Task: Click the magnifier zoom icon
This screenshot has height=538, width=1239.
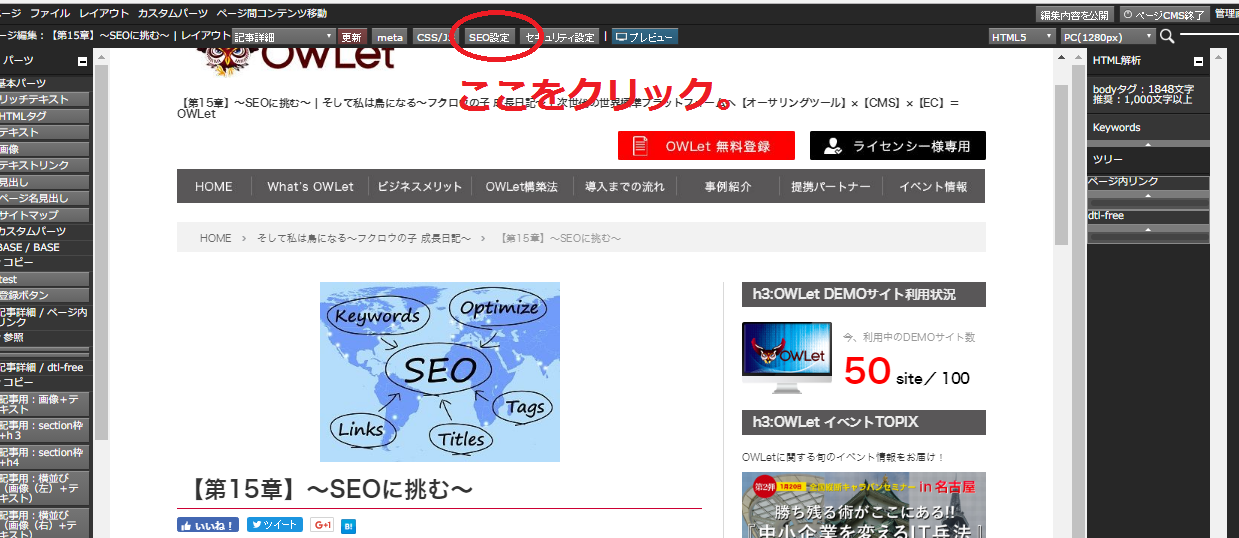Action: [1167, 37]
